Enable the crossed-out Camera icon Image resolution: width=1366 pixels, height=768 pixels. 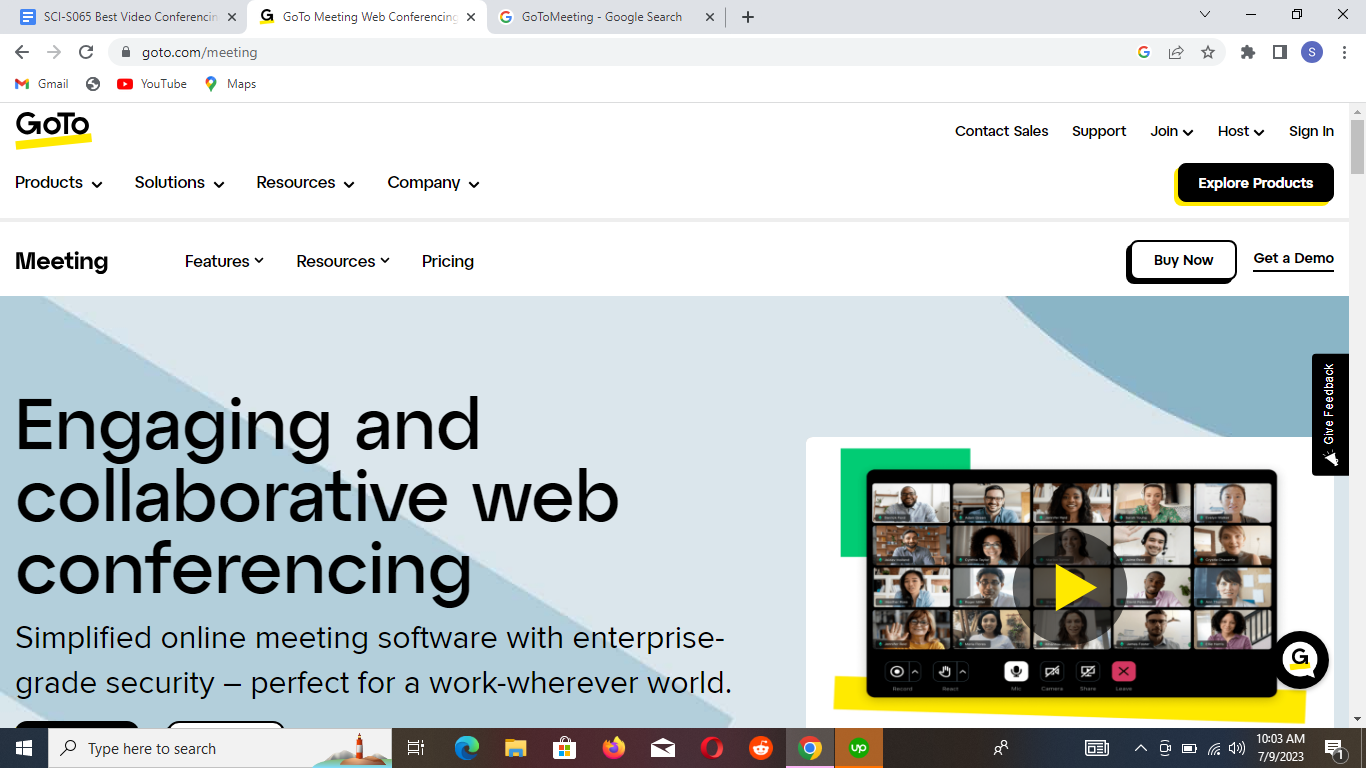click(1051, 671)
